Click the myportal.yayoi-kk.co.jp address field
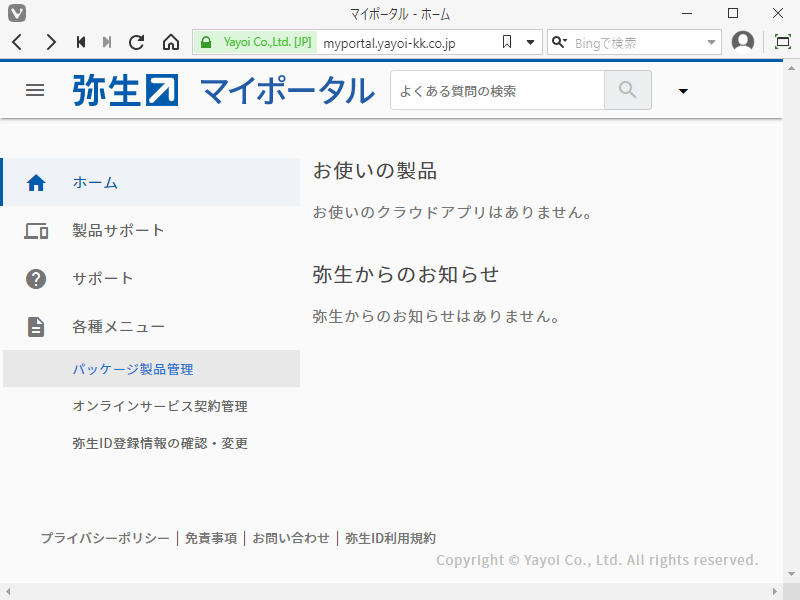Image resolution: width=800 pixels, height=600 pixels. [x=389, y=43]
